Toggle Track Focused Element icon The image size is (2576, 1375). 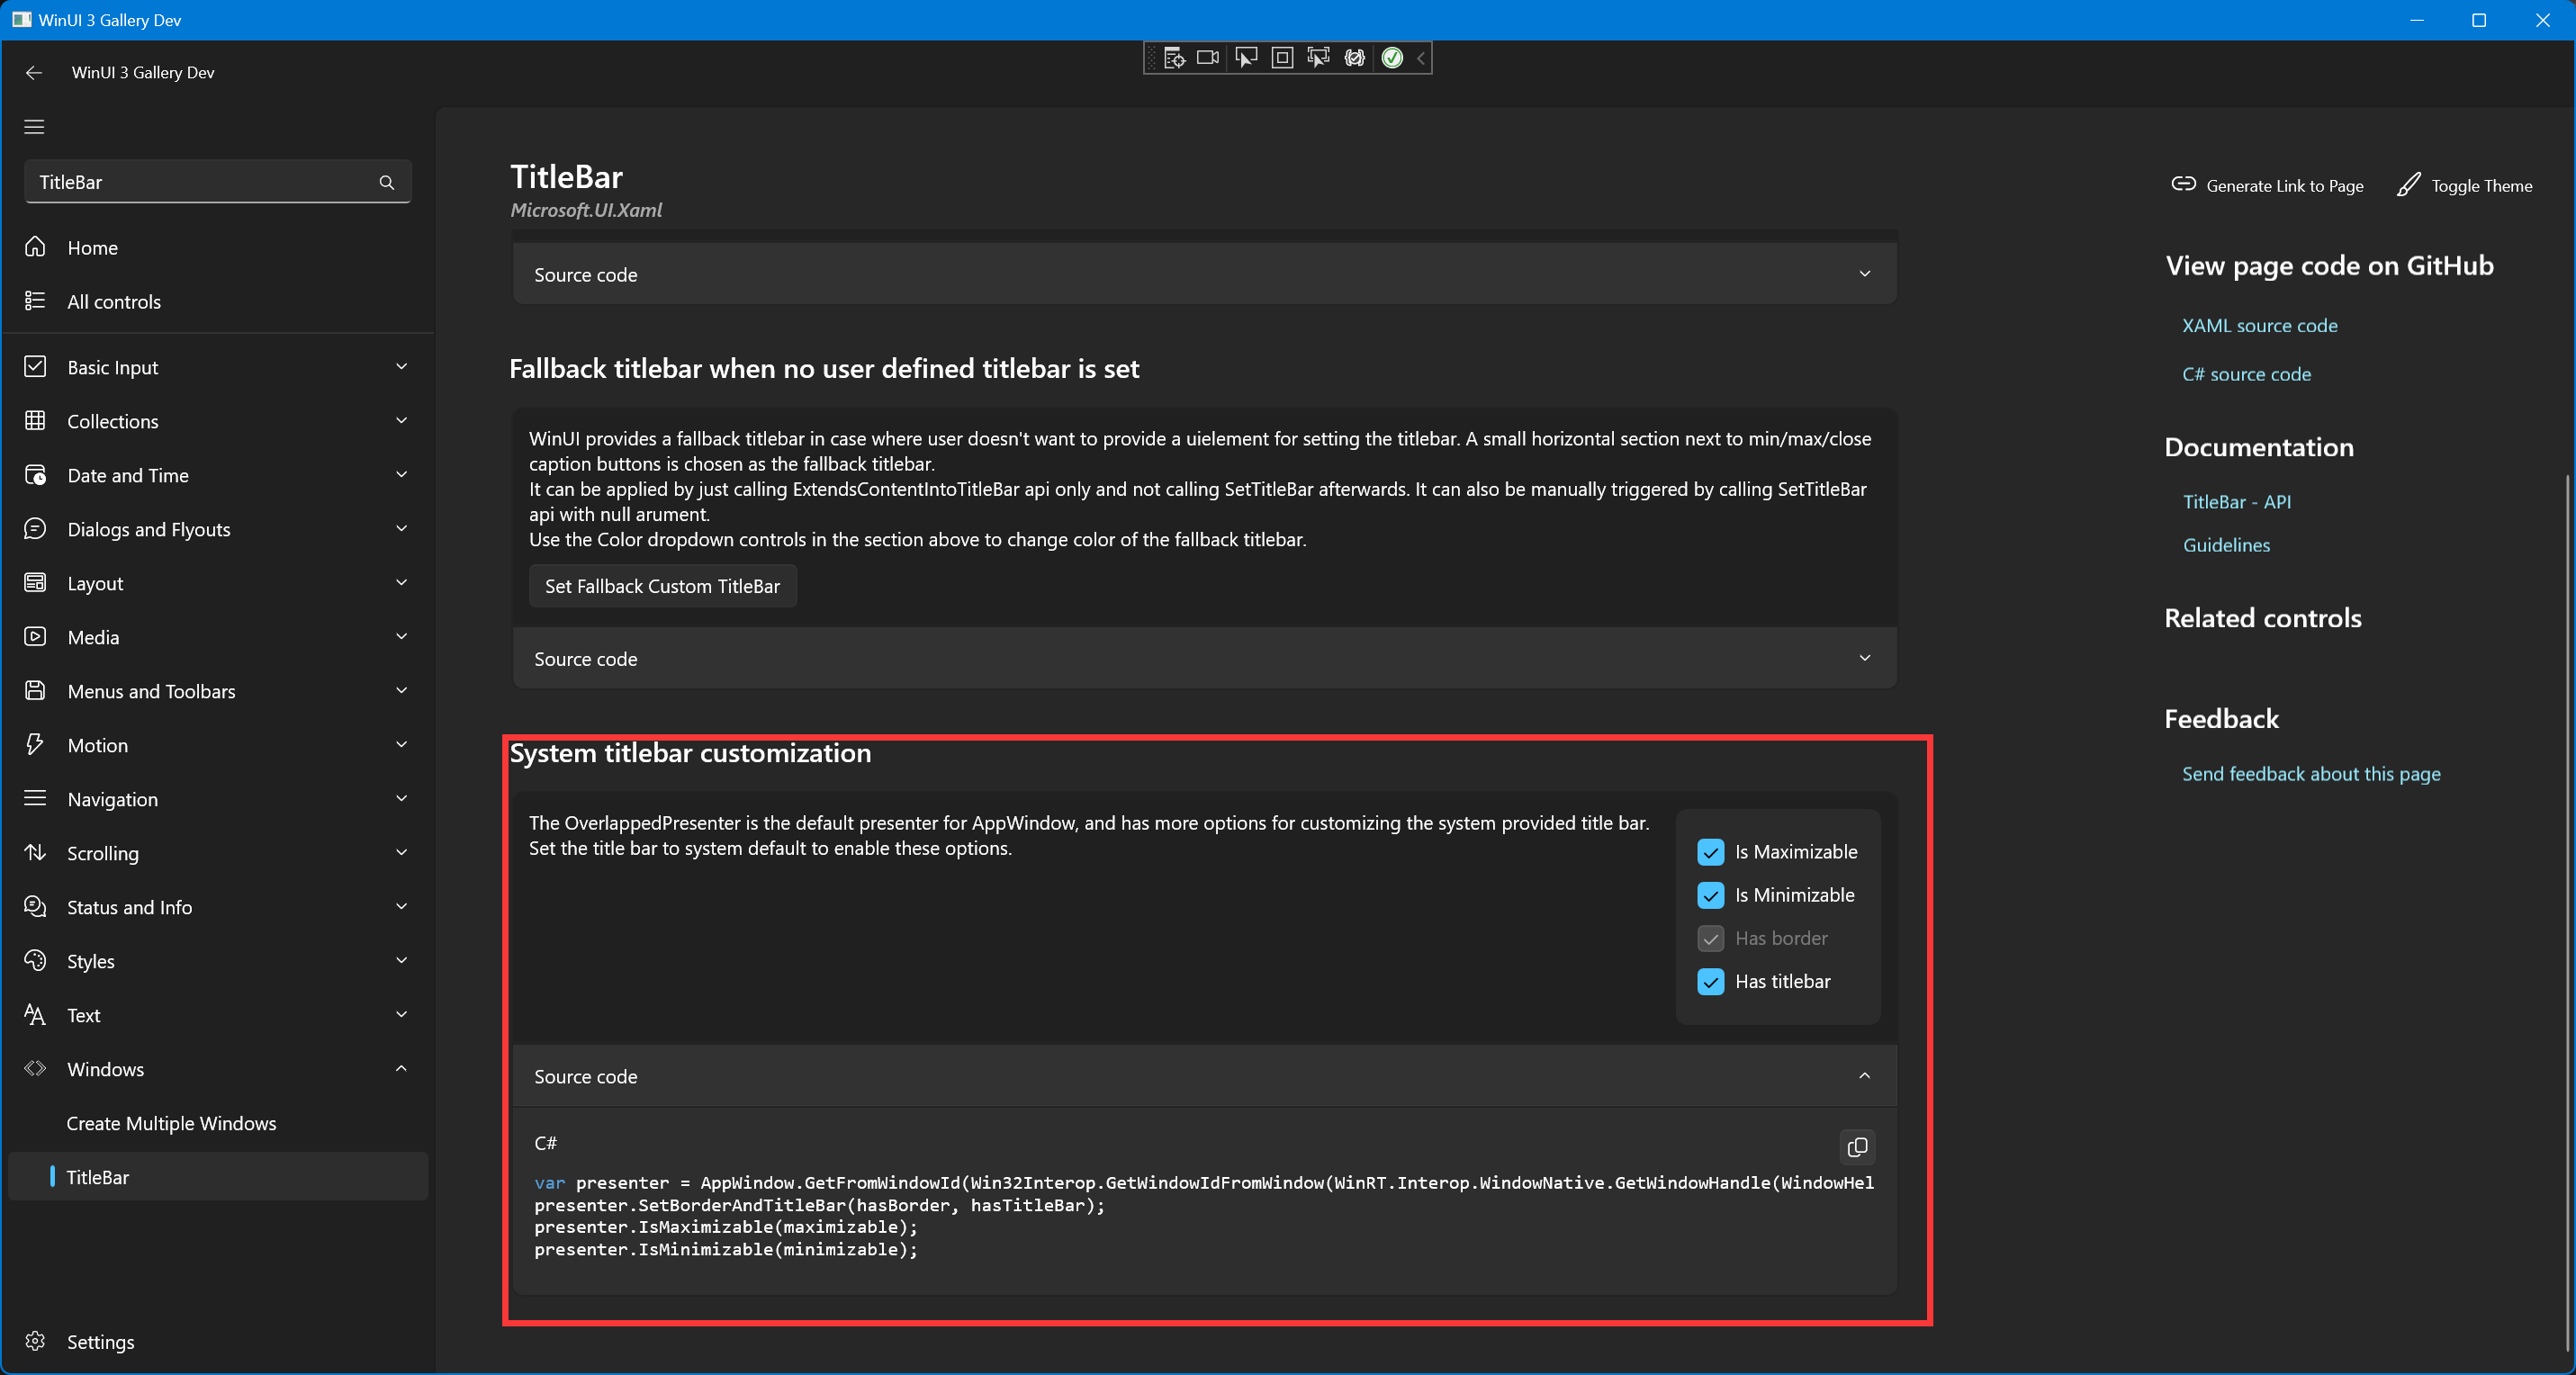(x=1318, y=58)
